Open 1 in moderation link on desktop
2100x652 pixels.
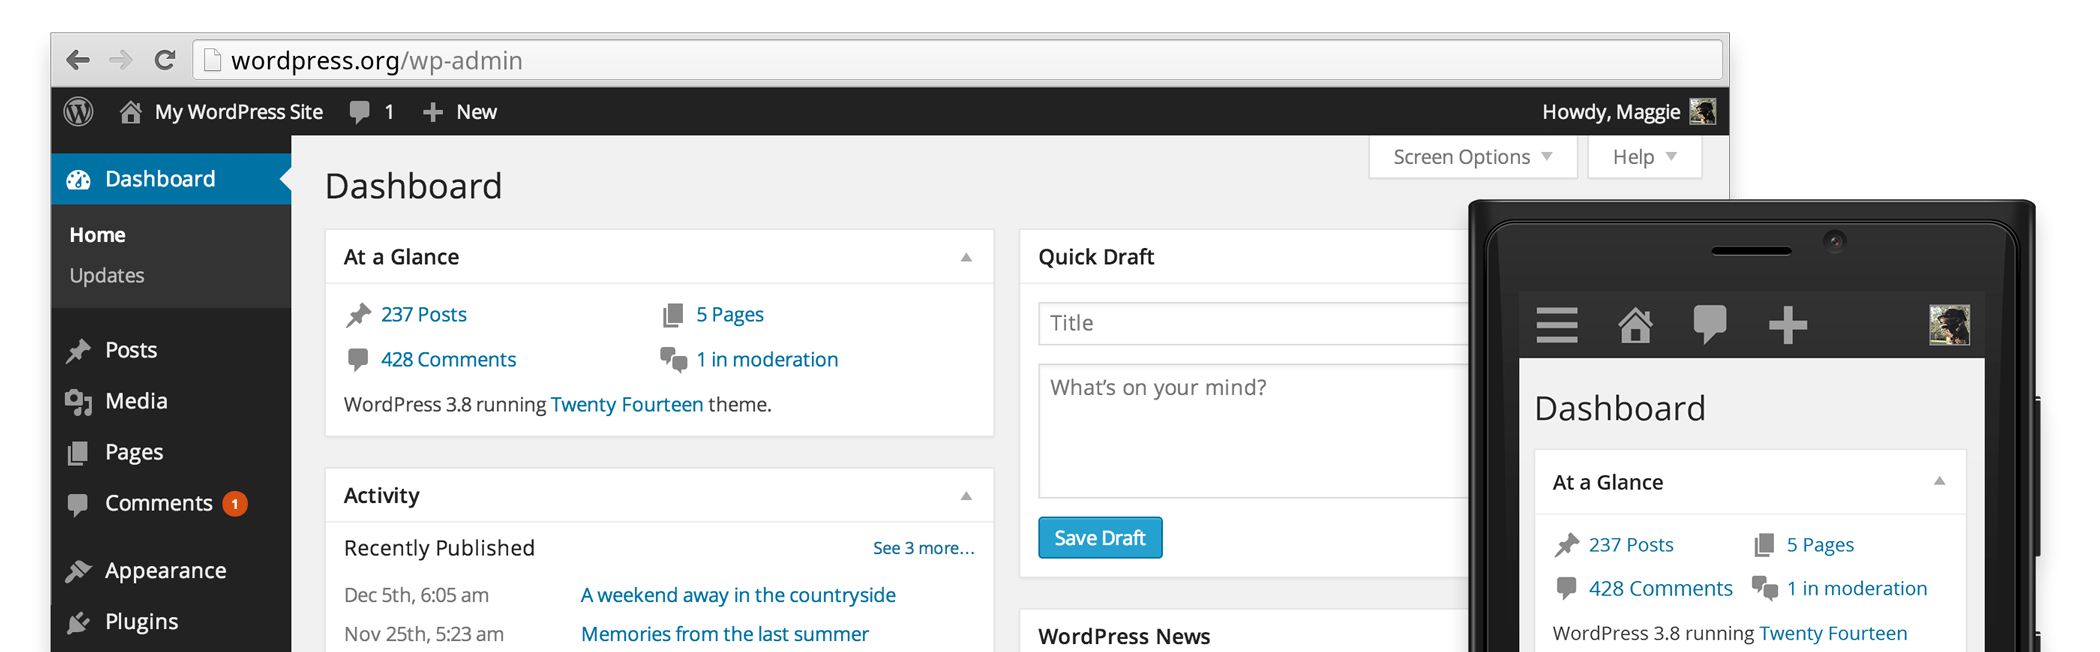pos(767,359)
